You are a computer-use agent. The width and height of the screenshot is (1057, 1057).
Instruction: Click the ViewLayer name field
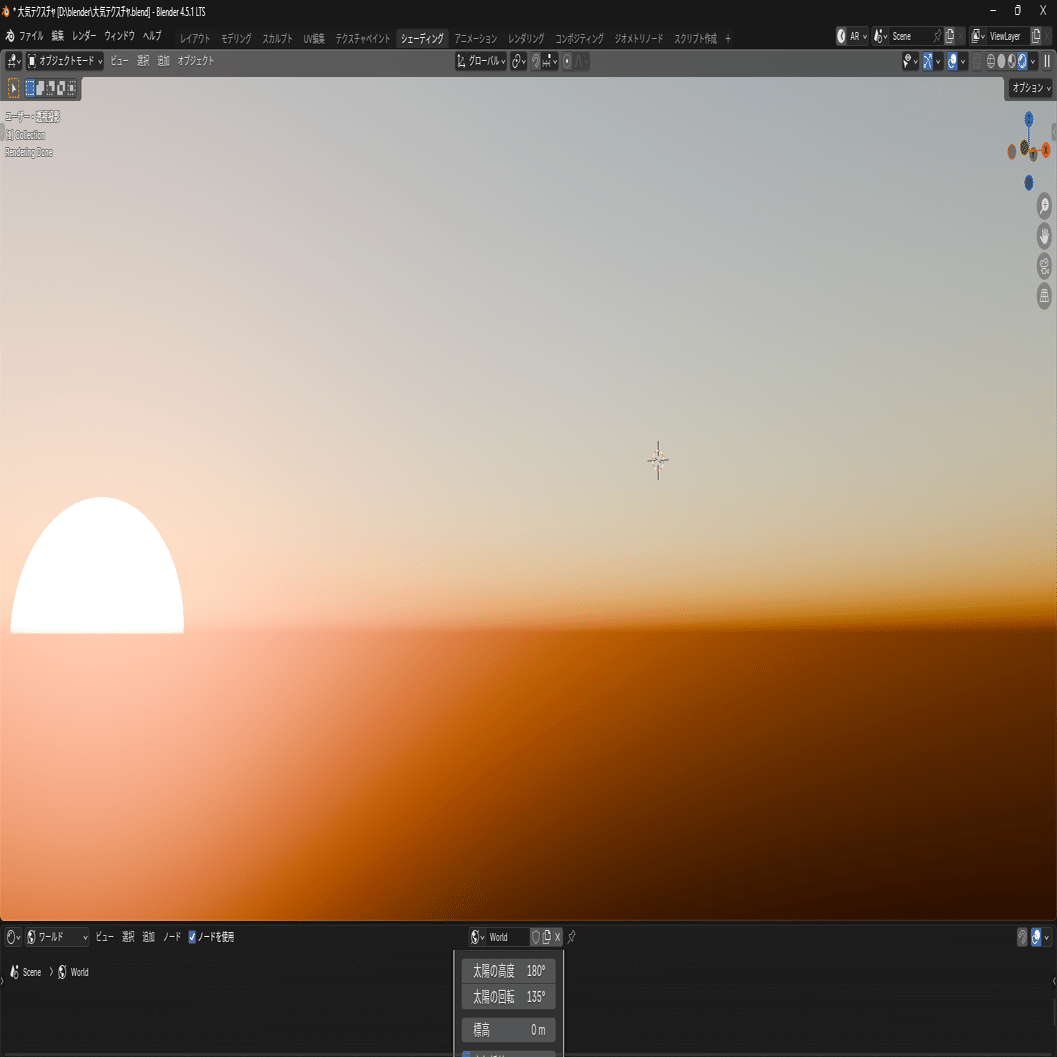(x=1008, y=36)
